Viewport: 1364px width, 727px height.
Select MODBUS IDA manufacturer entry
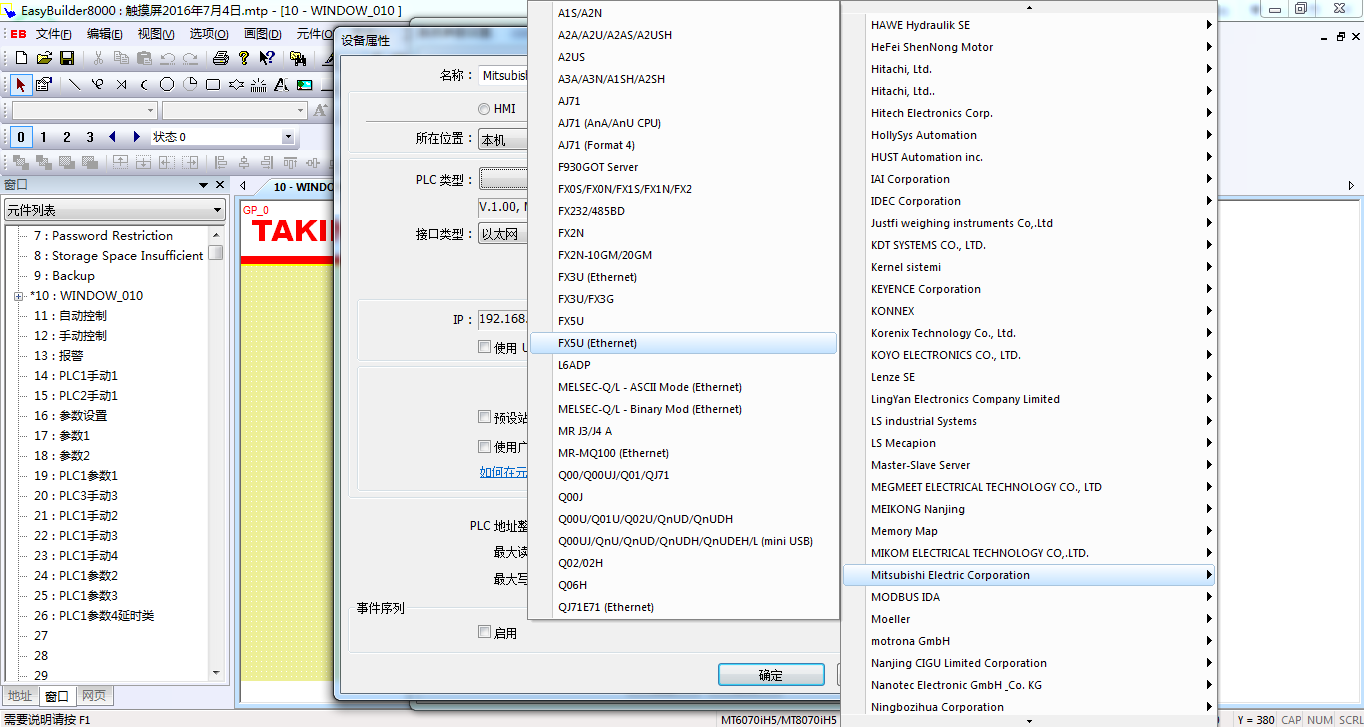pyautogui.click(x=905, y=597)
